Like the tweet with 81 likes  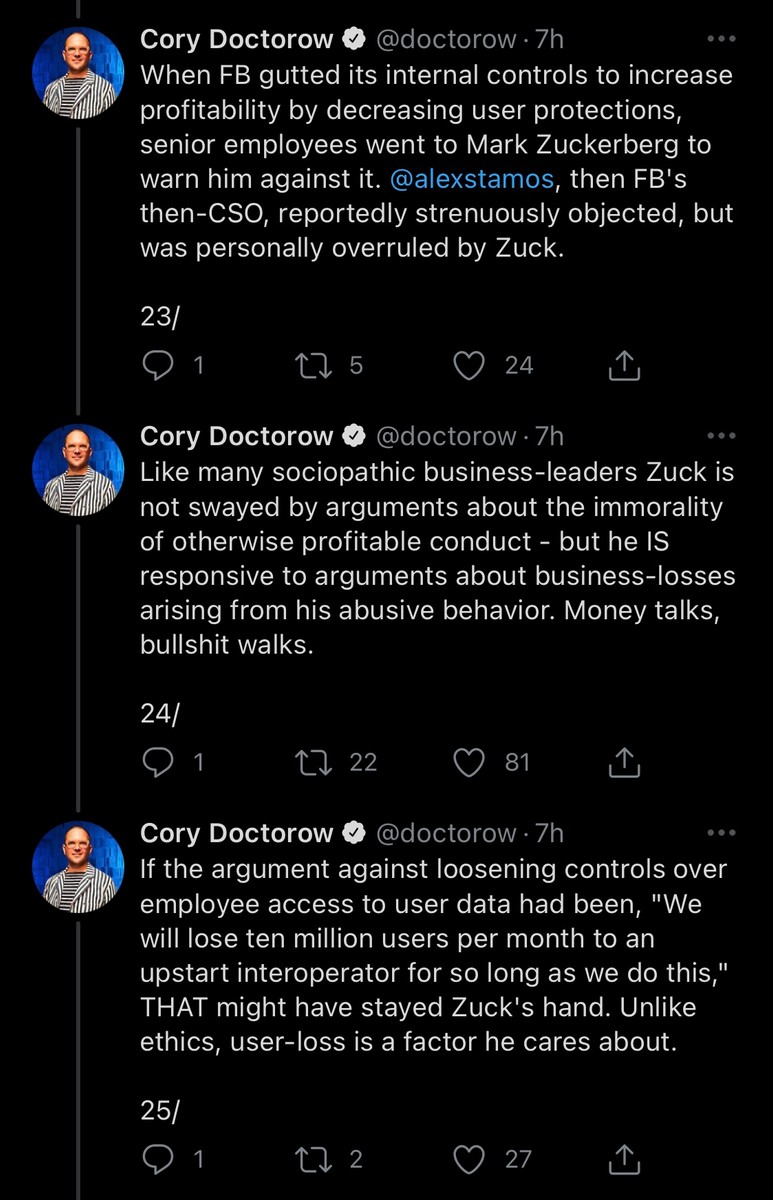pos(469,763)
